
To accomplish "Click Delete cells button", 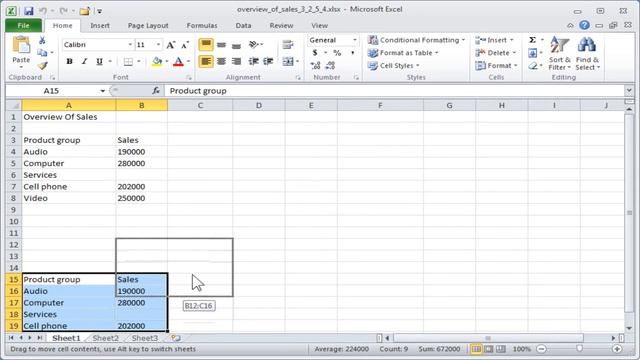I will [496, 53].
